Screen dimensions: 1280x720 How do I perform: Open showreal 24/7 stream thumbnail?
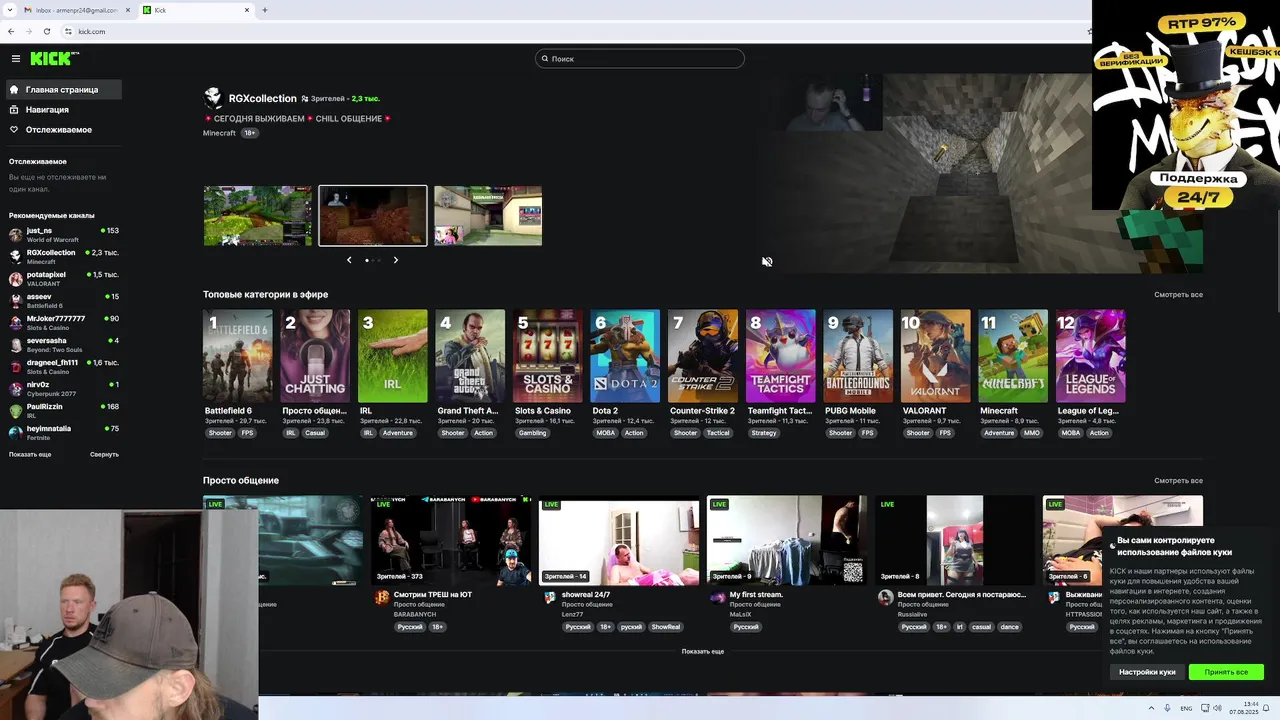pyautogui.click(x=619, y=540)
